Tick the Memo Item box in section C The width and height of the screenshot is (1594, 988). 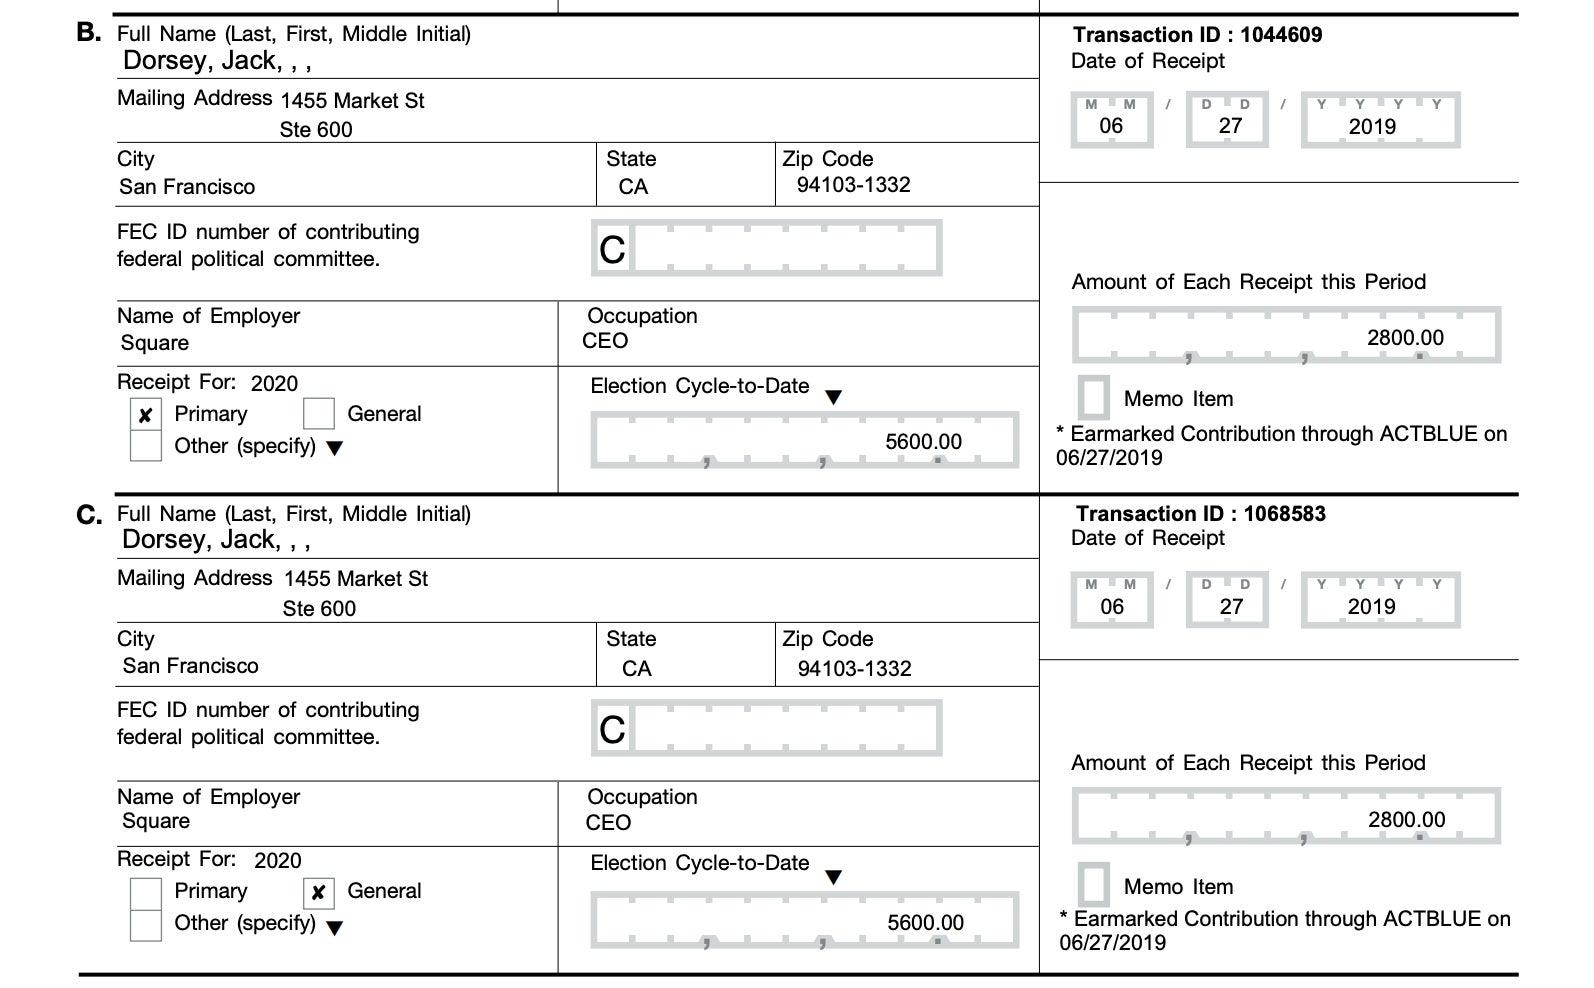pyautogui.click(x=1093, y=885)
